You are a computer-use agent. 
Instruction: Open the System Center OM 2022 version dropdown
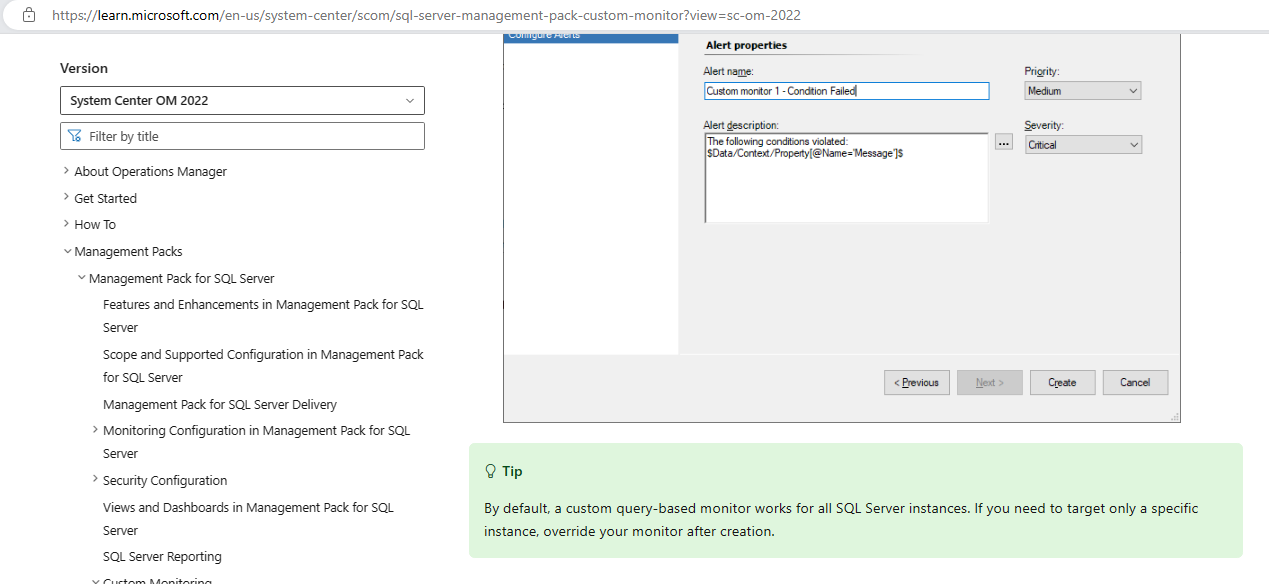point(242,100)
